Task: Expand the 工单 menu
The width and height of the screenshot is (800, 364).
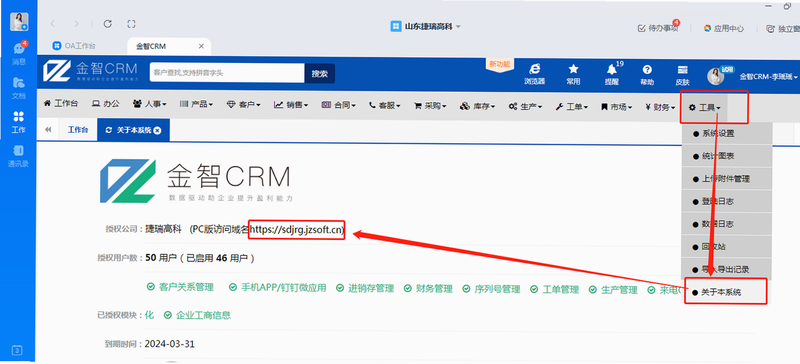Action: coord(571,106)
